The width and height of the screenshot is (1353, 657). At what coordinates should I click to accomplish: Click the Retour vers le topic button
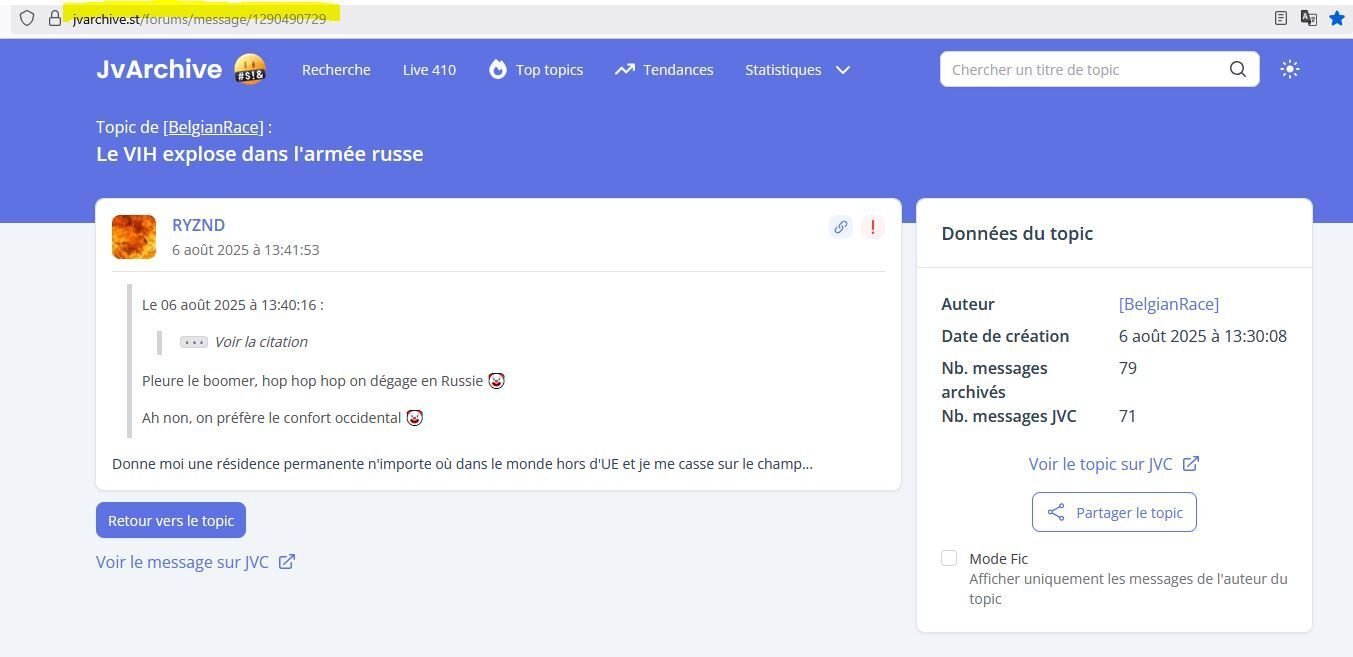coord(171,520)
